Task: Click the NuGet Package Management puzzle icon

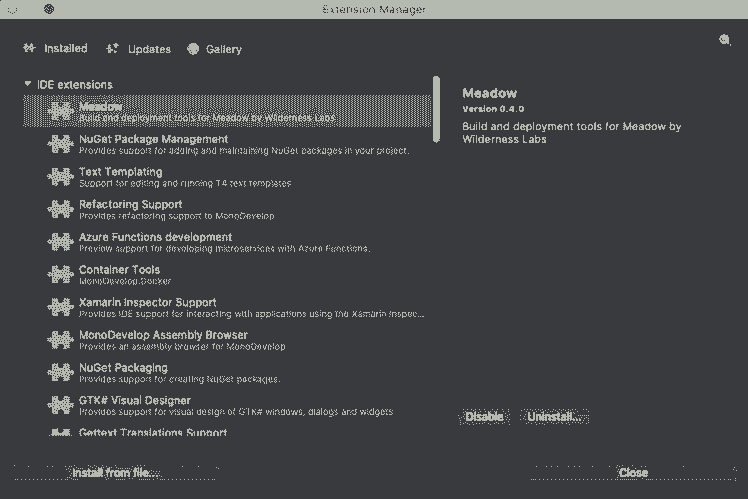Action: pos(61,144)
